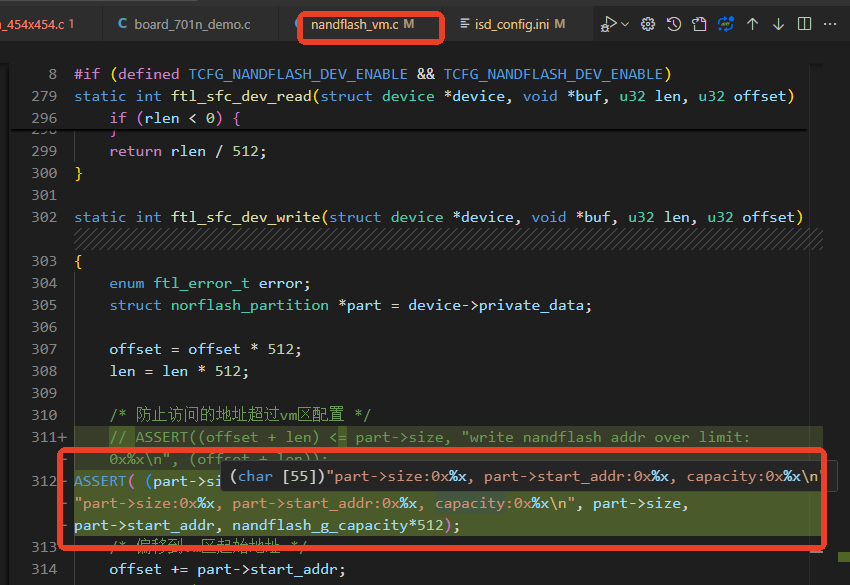The image size is (850, 585).
Task: Go to next change with down arrow
Action: tap(778, 24)
